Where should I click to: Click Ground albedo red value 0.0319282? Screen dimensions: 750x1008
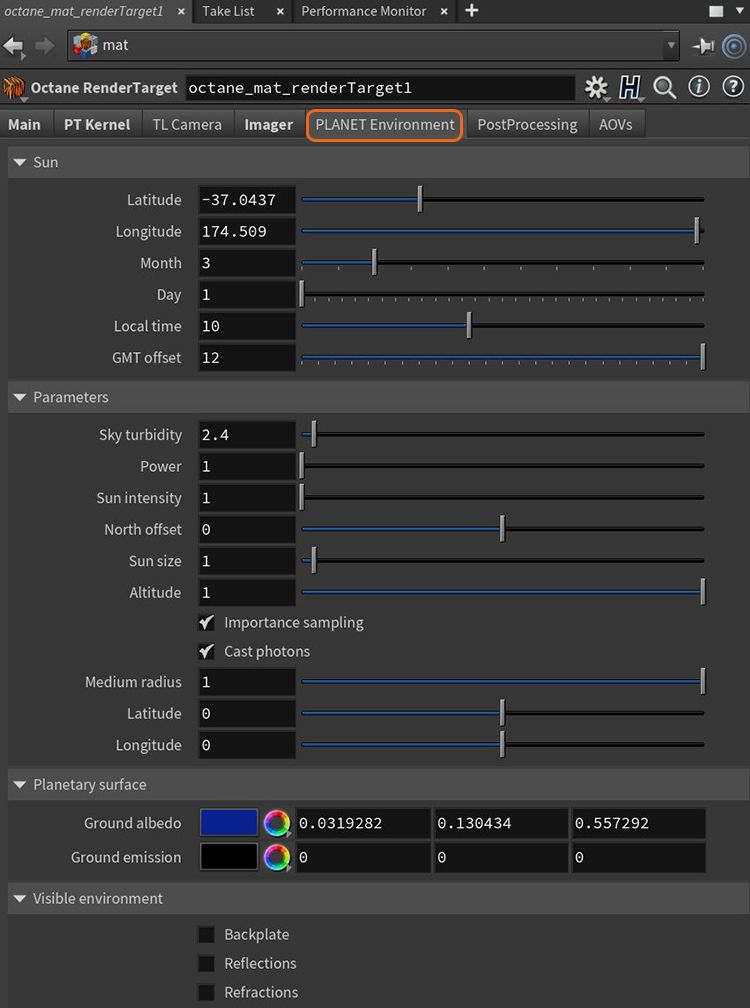click(362, 824)
